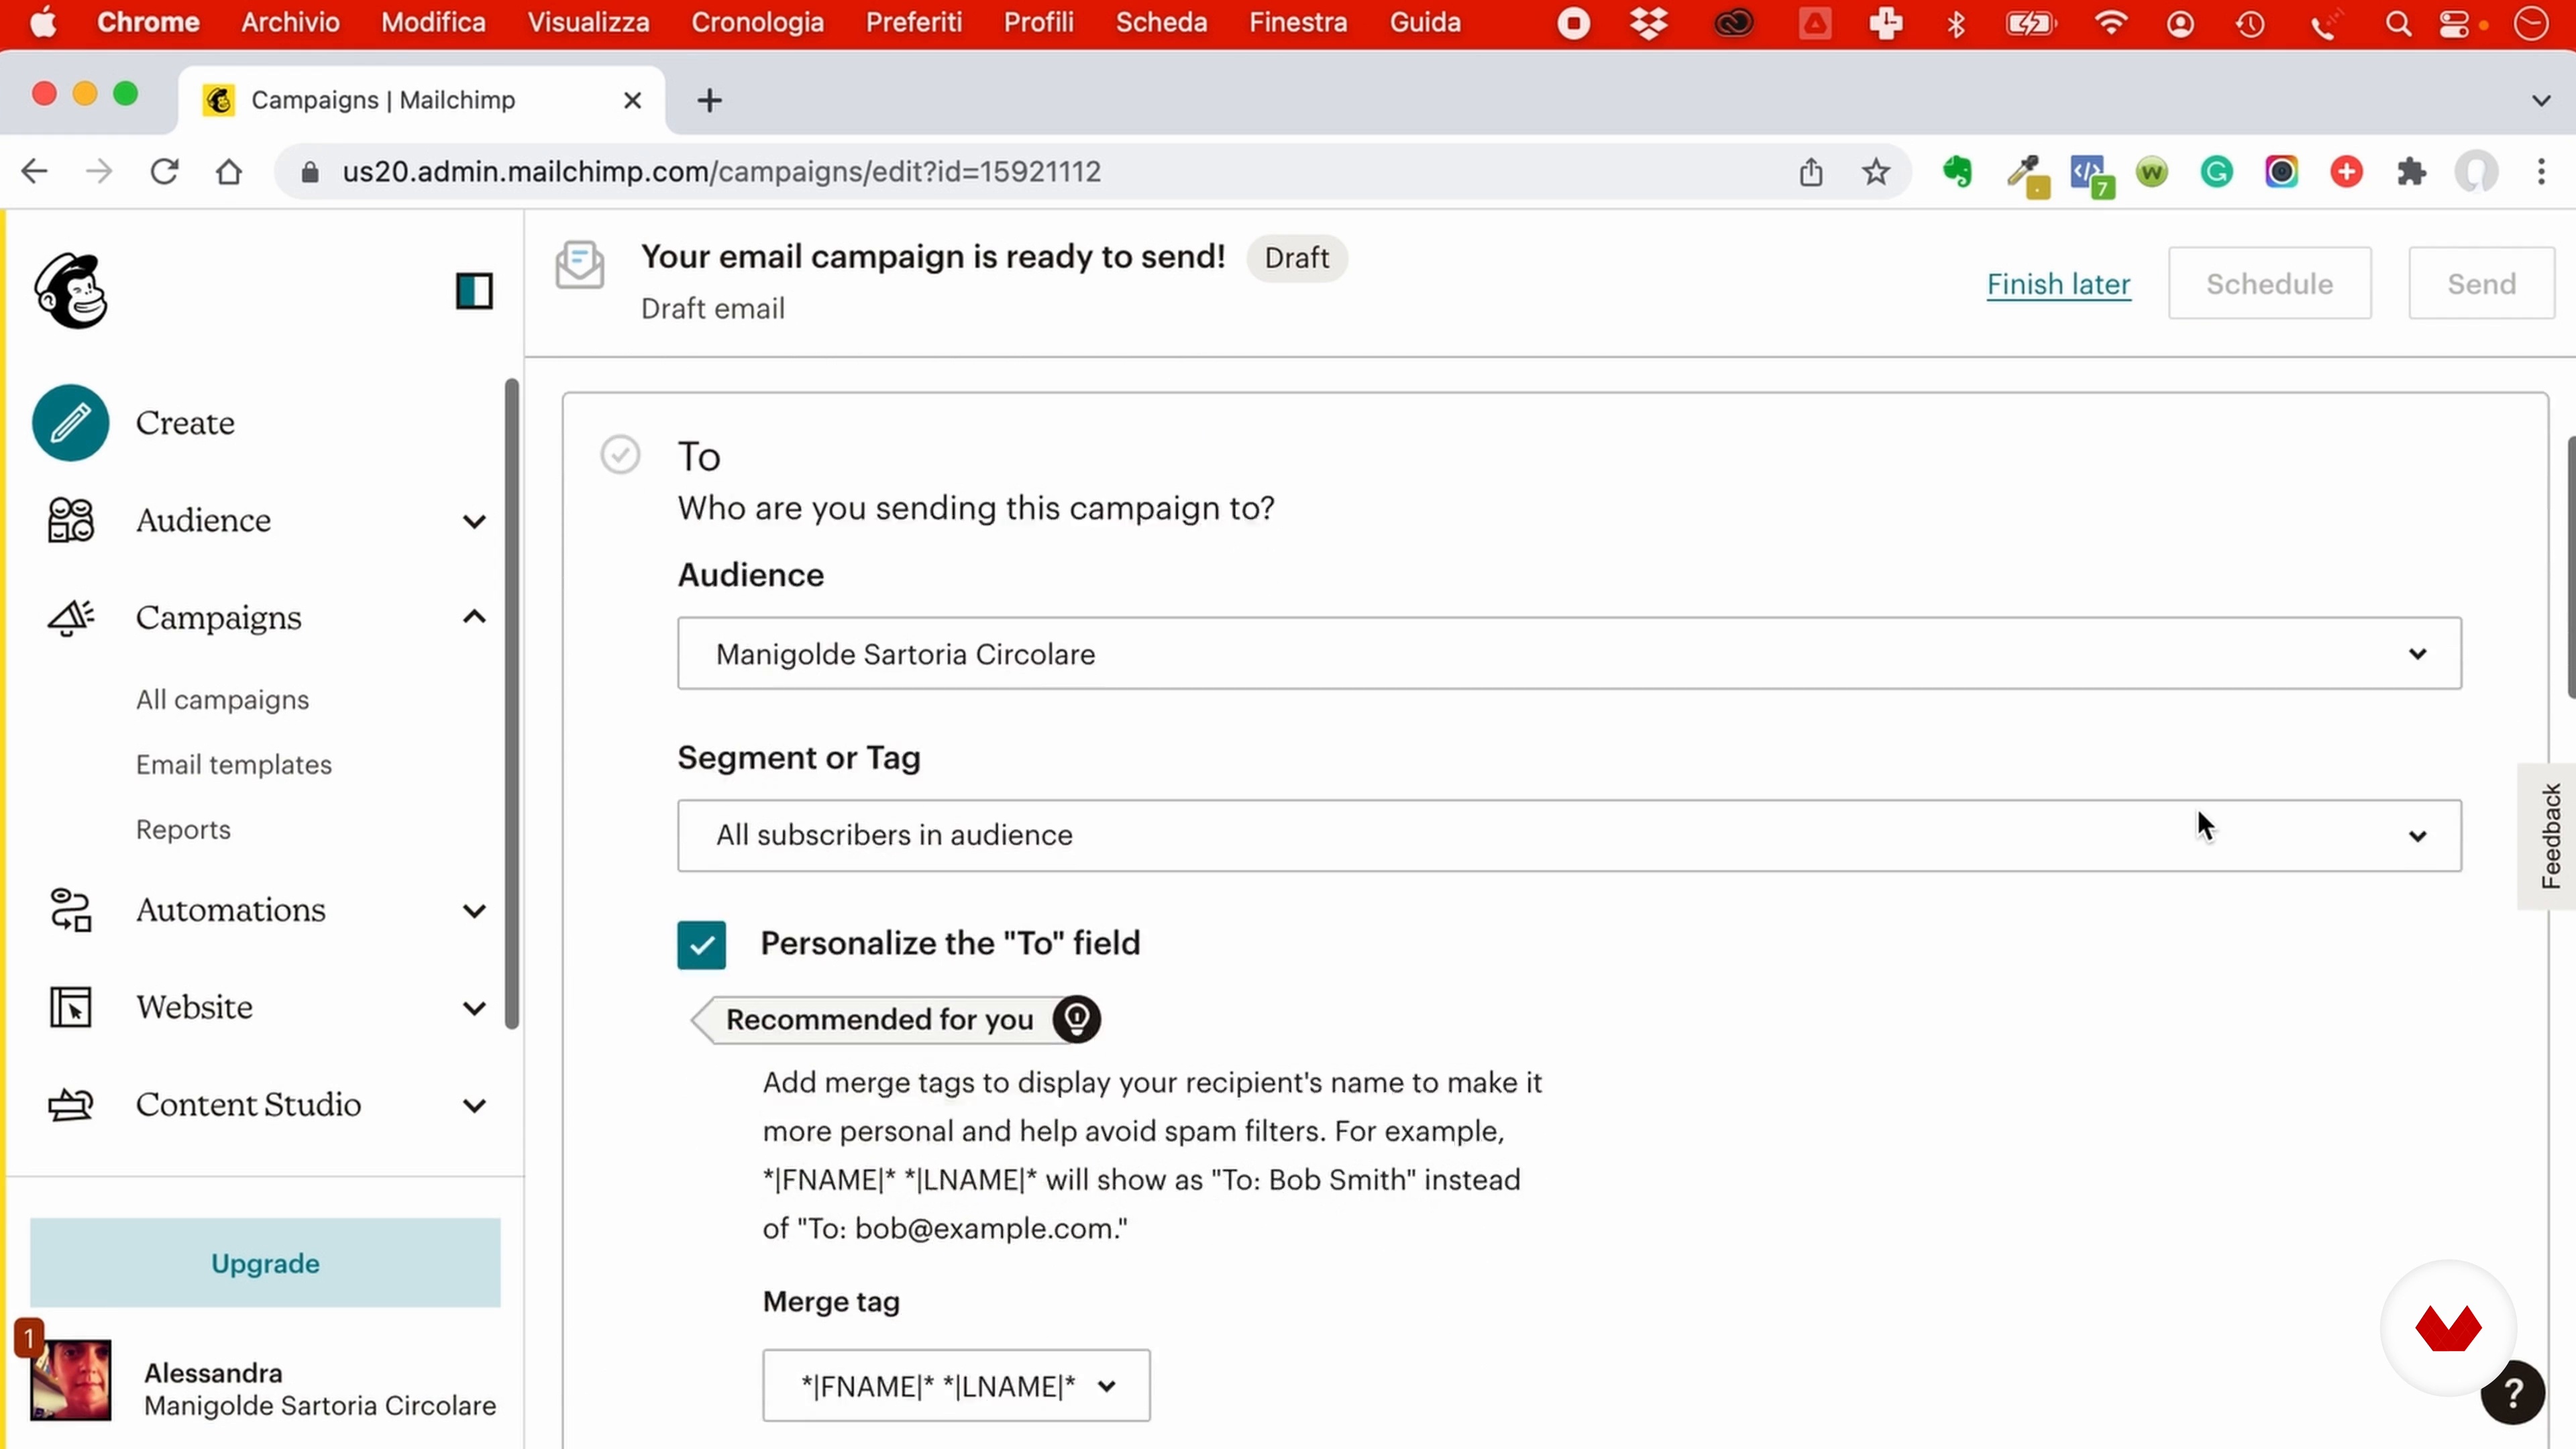The width and height of the screenshot is (2576, 1449).
Task: Click the Chrome address bar URL
Action: pos(721,172)
